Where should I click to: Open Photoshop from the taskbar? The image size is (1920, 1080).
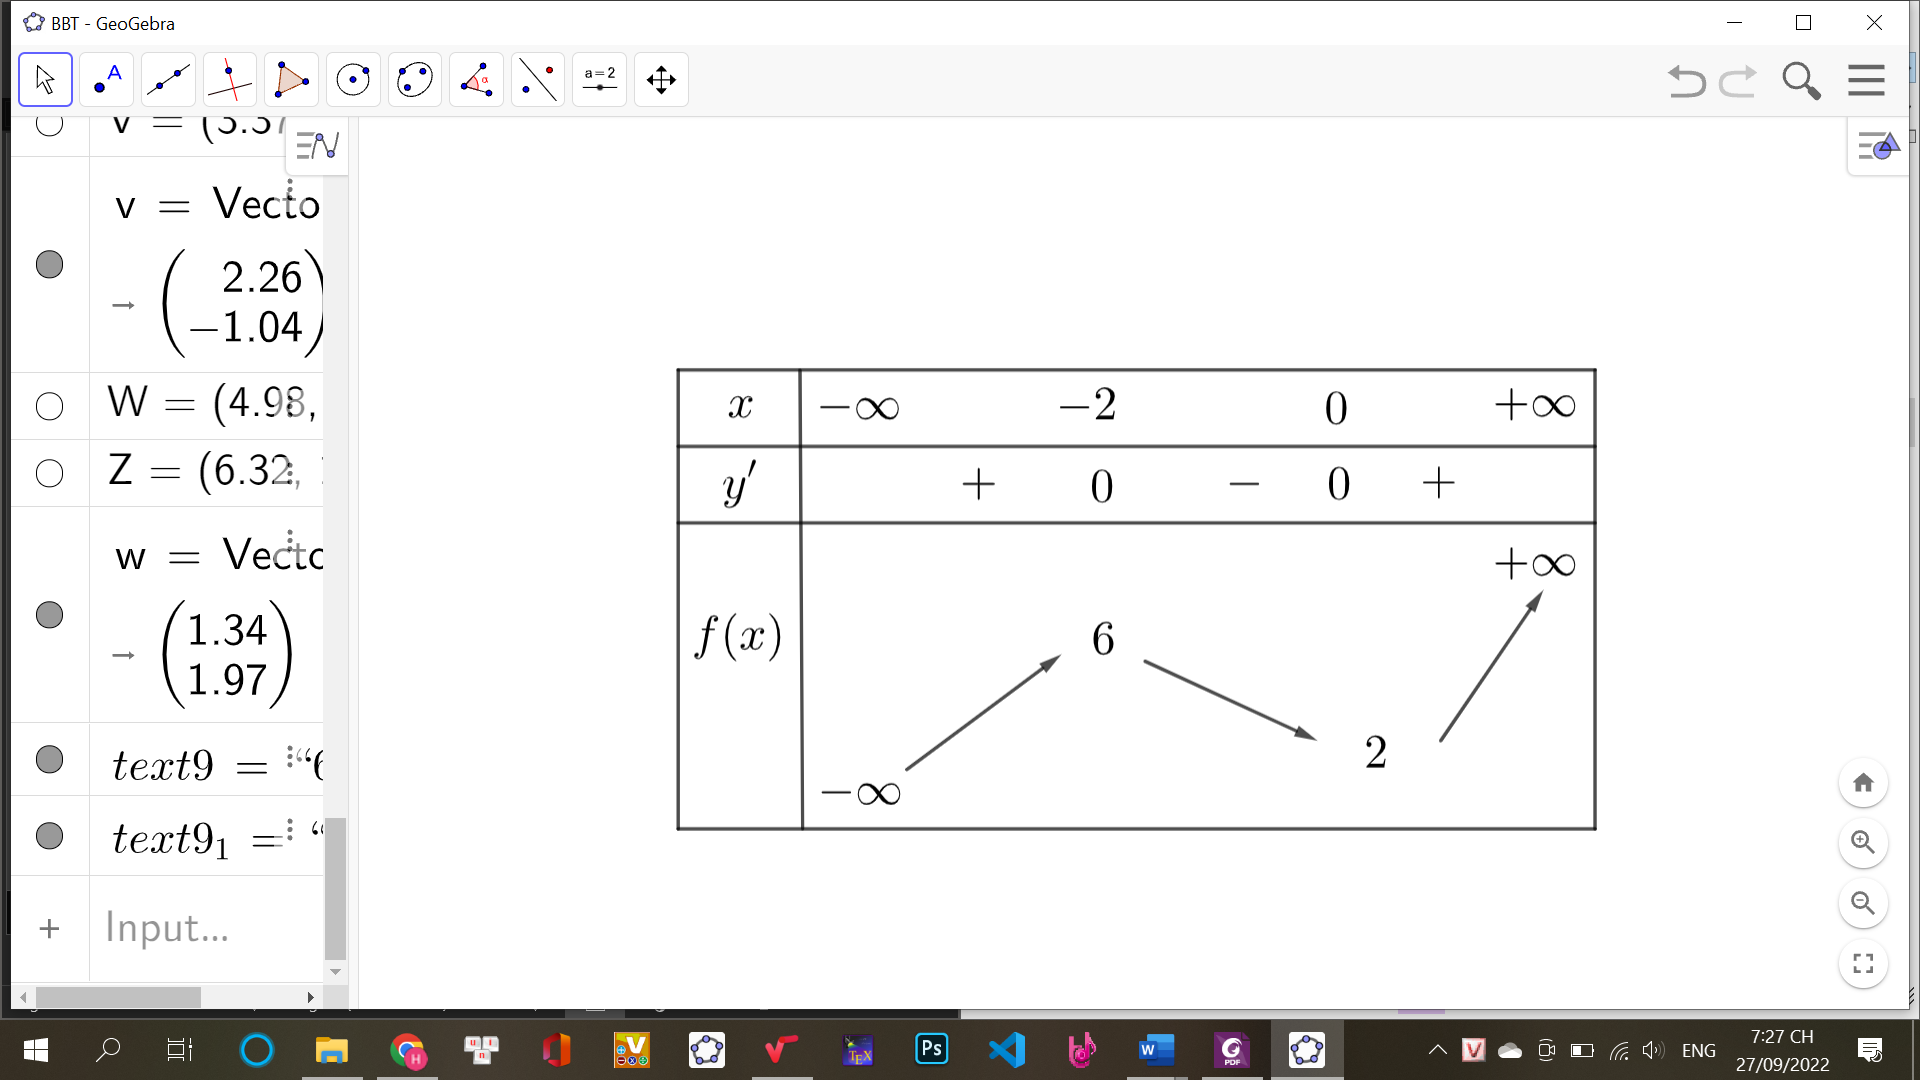click(x=931, y=1049)
